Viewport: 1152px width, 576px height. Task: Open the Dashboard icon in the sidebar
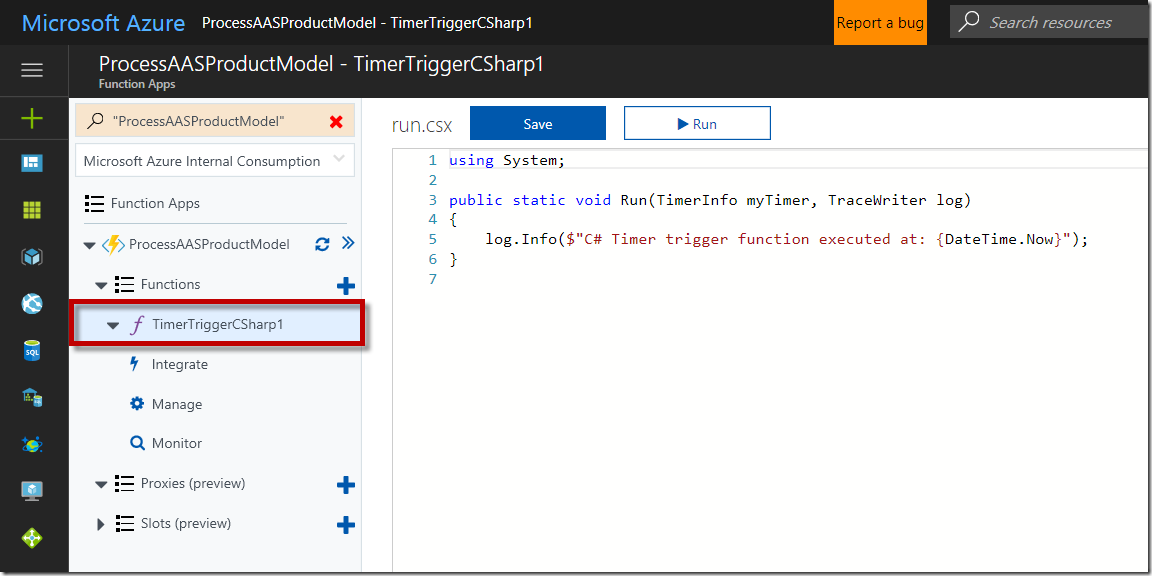pyautogui.click(x=32, y=163)
